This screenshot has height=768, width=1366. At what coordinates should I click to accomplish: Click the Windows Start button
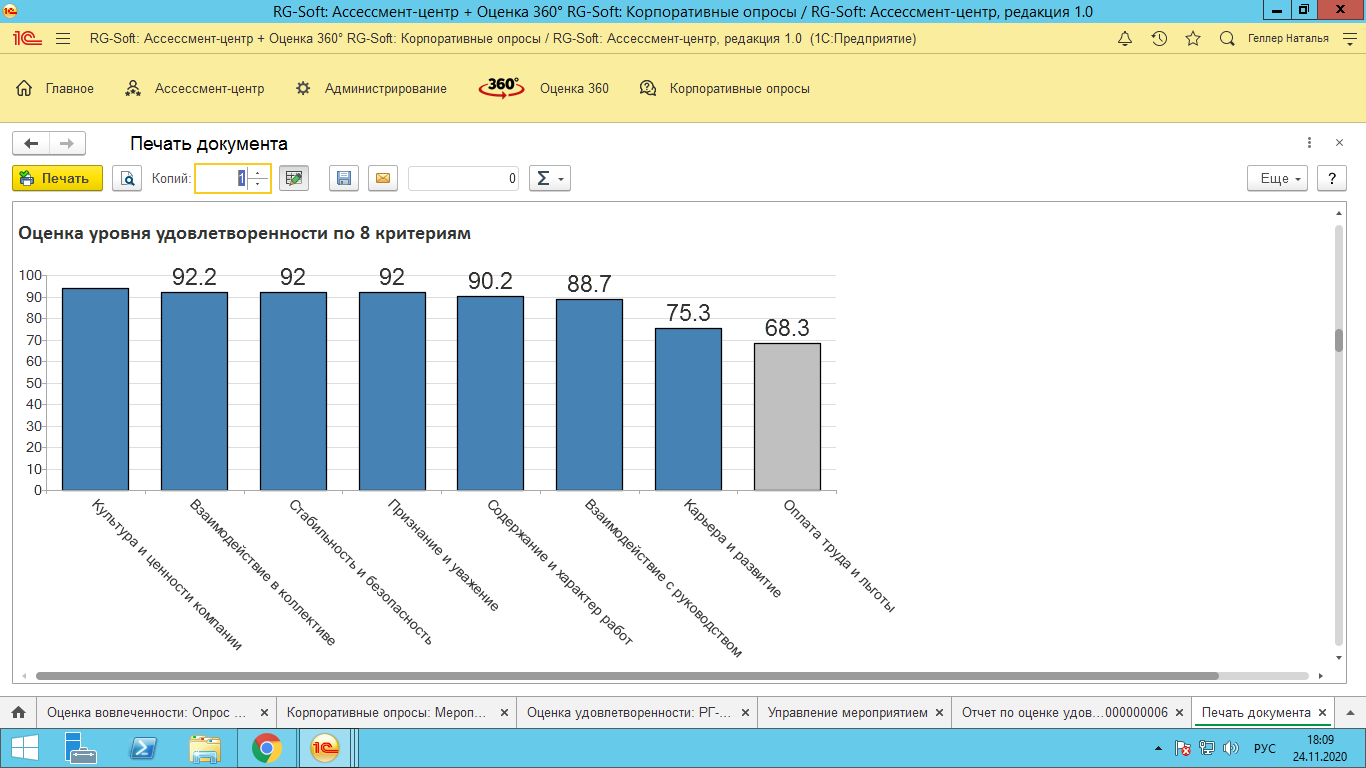[24, 748]
